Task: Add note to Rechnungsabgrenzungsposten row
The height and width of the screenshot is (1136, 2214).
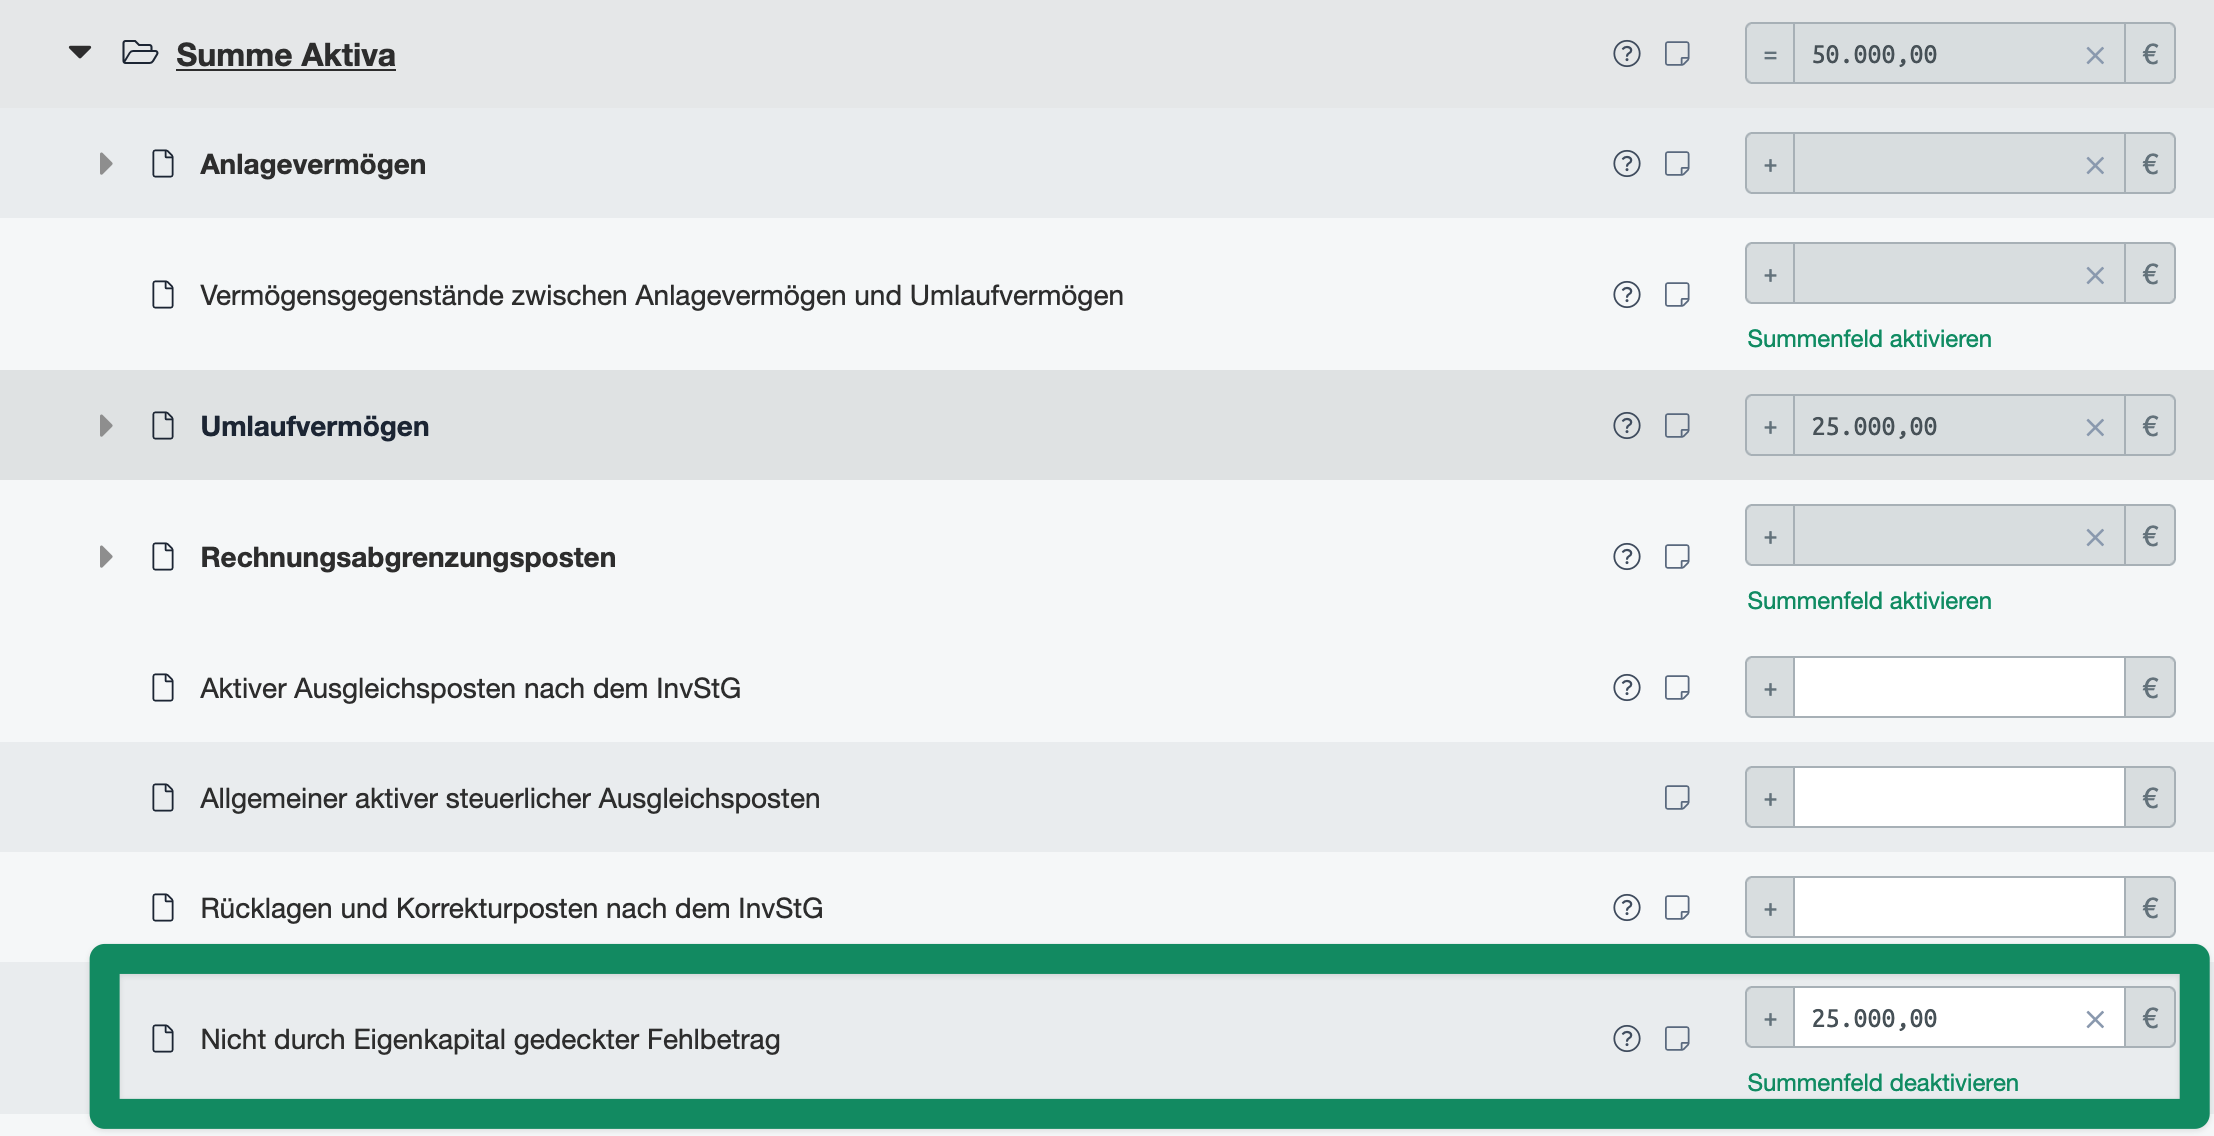Action: coord(1677,557)
